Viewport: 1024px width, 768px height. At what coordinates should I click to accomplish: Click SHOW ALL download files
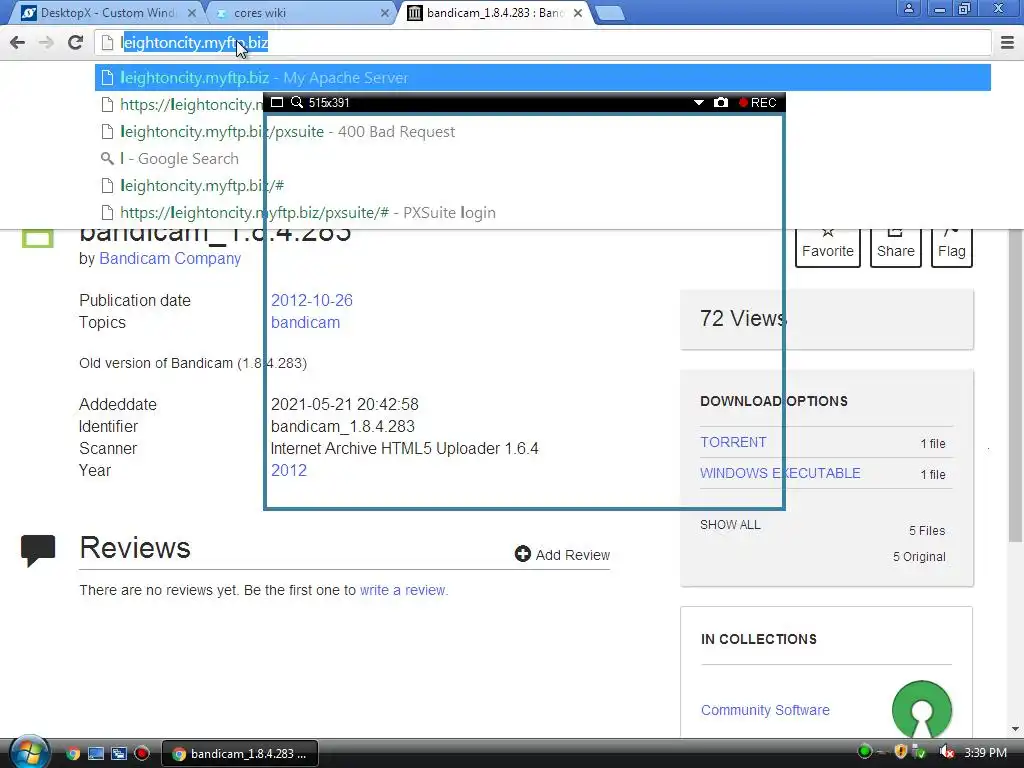tap(730, 524)
